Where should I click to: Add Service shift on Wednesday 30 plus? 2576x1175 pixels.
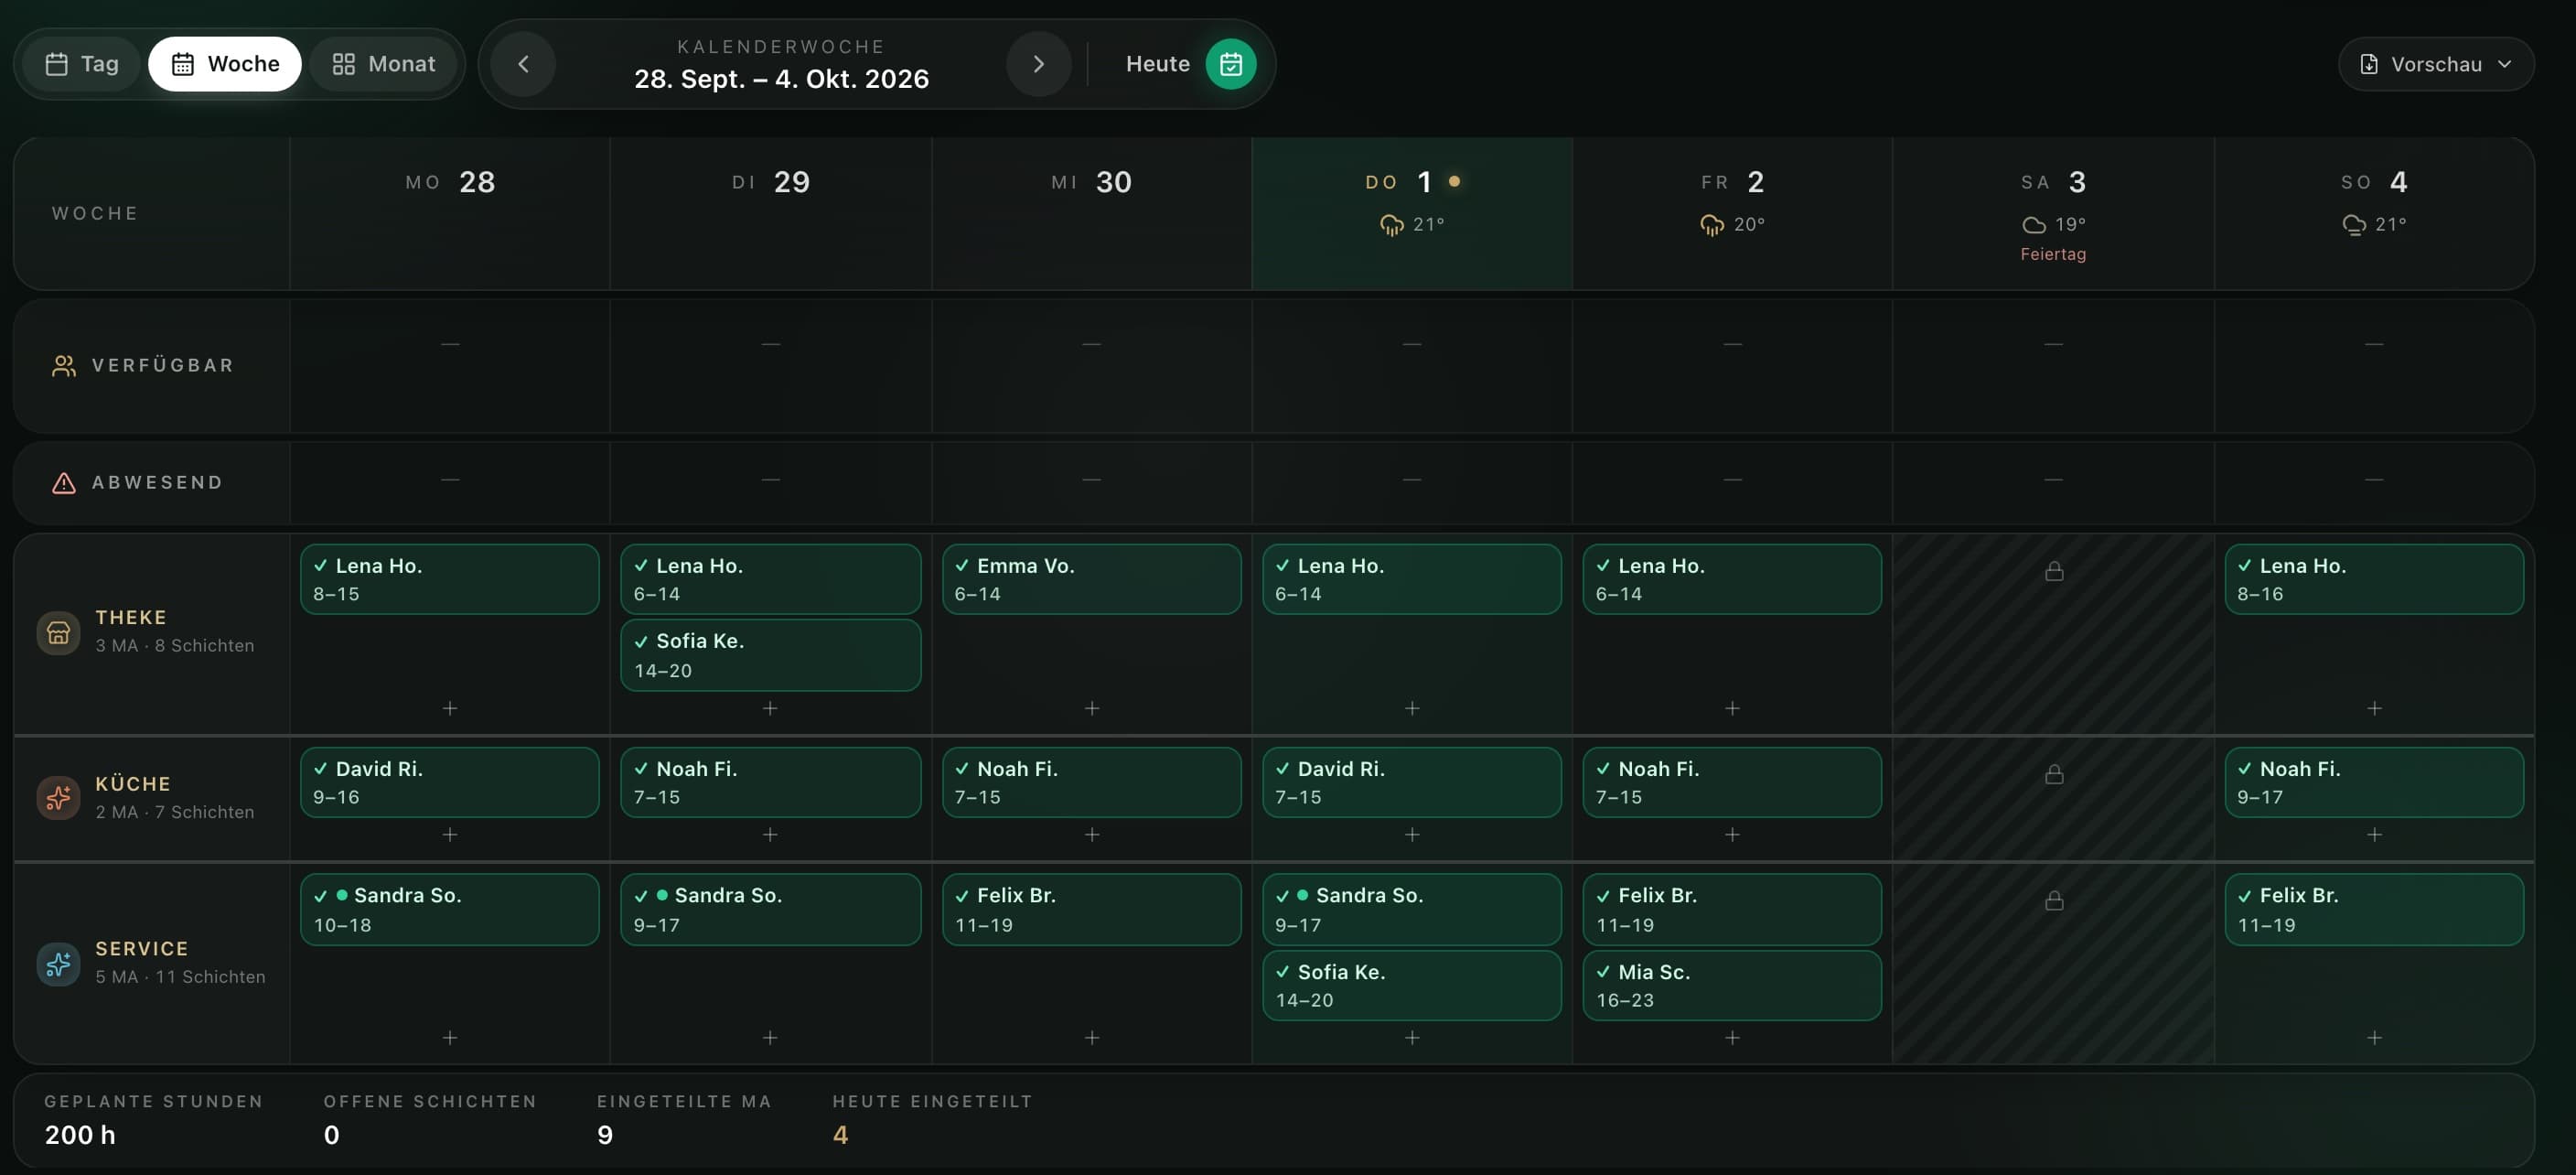[1092, 1038]
